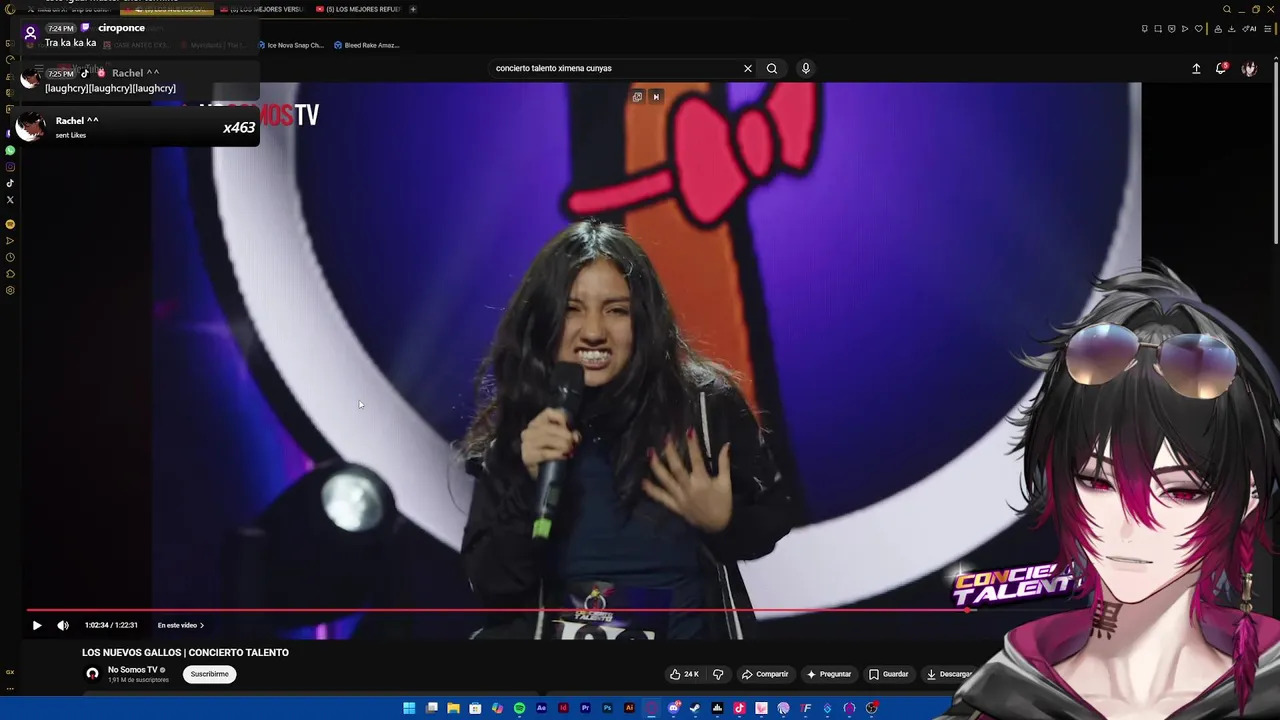Open Adobe After Effects from the taskbar

541,708
